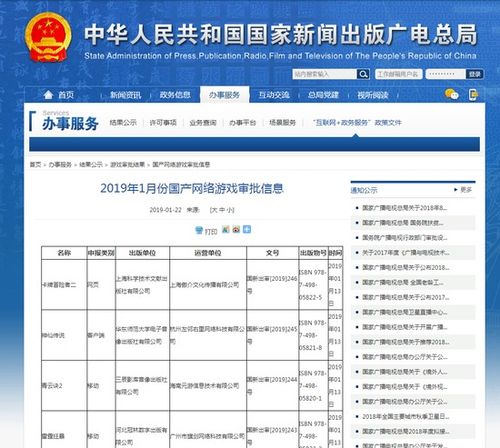Select 大 font size option

click(214, 210)
